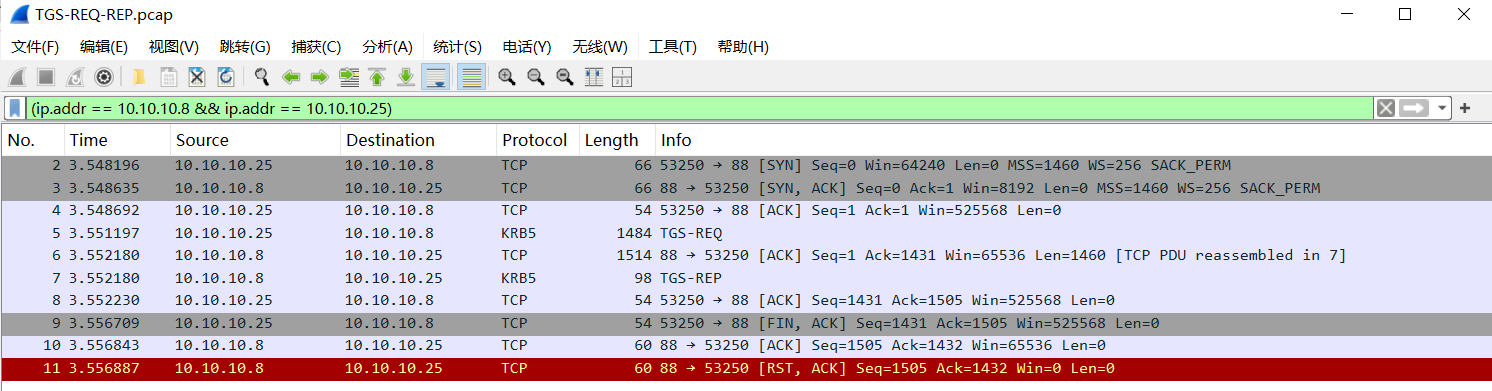This screenshot has height=391, width=1492.
Task: Select the KRB5 TGS-REQ packet
Action: 746,233
